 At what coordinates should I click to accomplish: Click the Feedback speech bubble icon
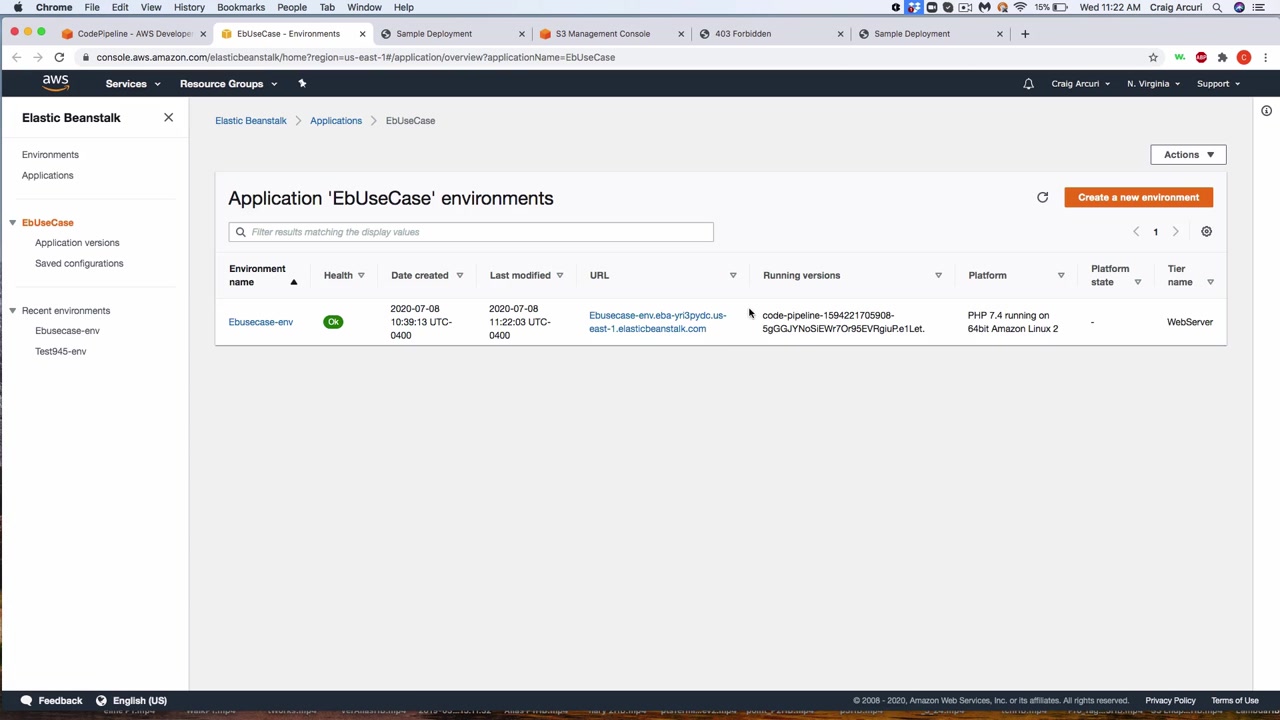27,701
